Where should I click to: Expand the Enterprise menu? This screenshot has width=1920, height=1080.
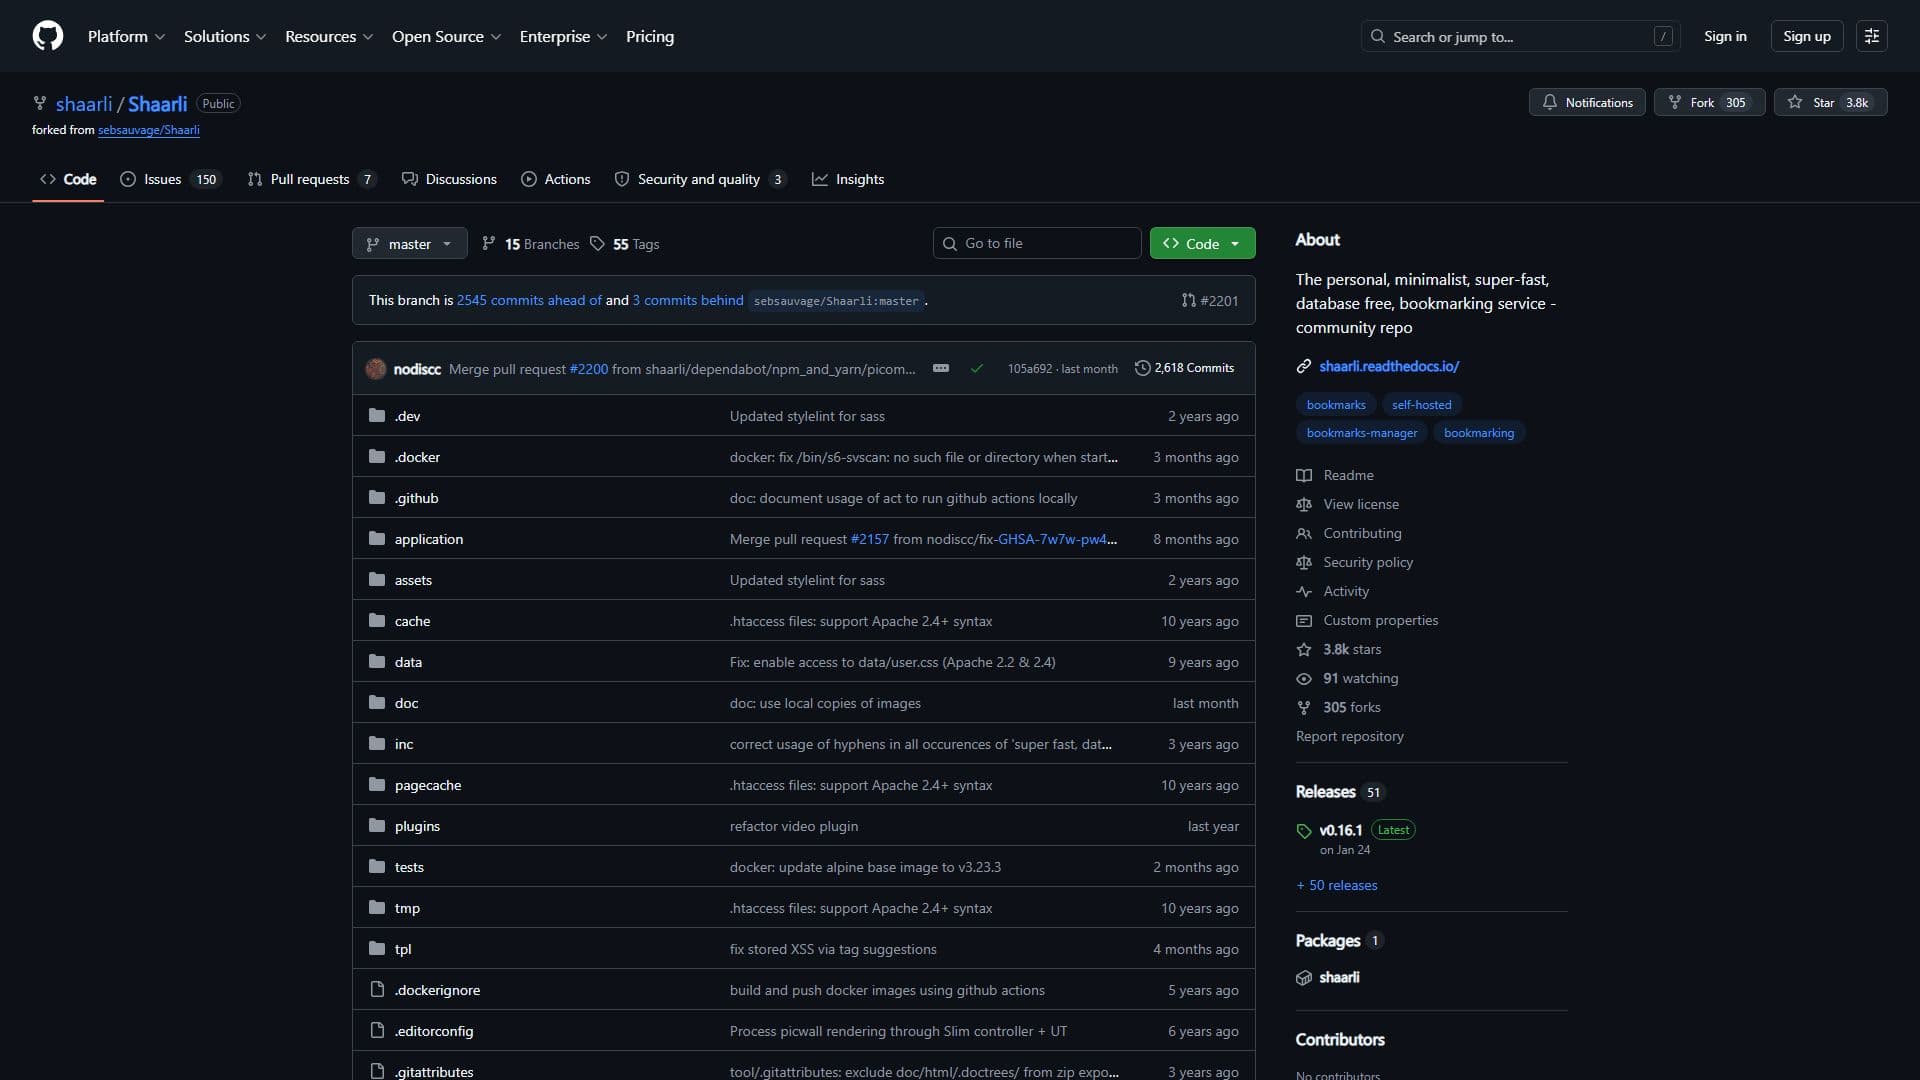pyautogui.click(x=563, y=36)
